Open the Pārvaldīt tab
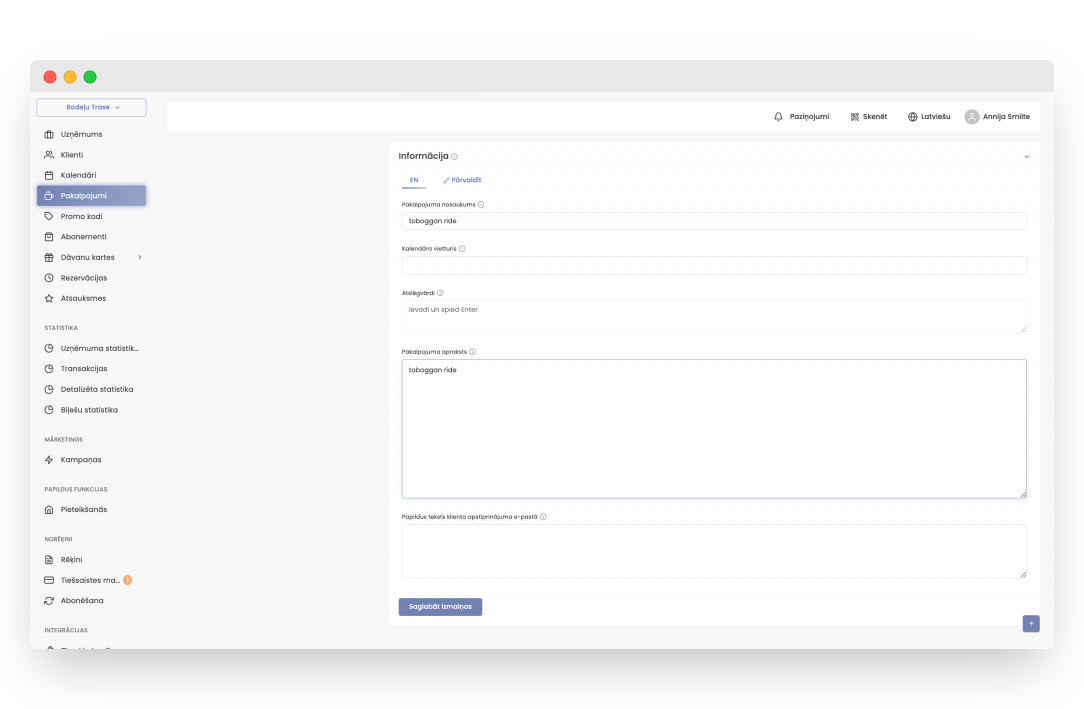The image size is (1084, 709). (462, 180)
